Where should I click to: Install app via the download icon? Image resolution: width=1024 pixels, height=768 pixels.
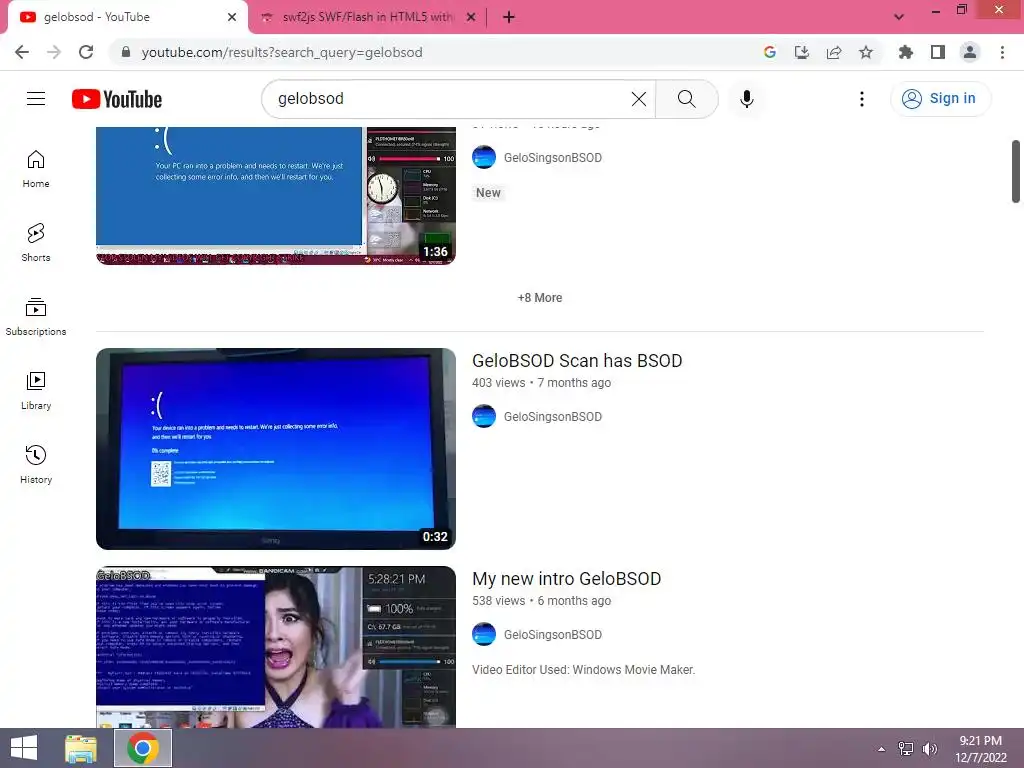[802, 52]
